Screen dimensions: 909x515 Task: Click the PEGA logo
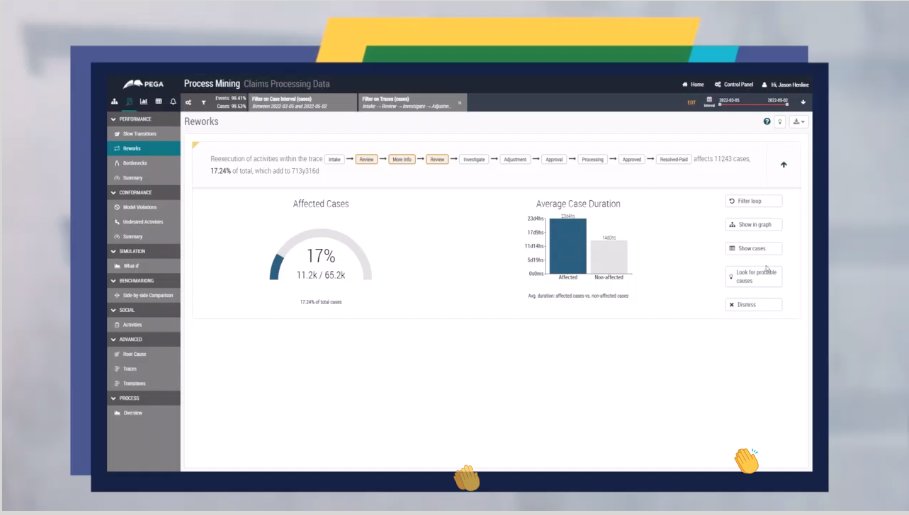coord(143,84)
